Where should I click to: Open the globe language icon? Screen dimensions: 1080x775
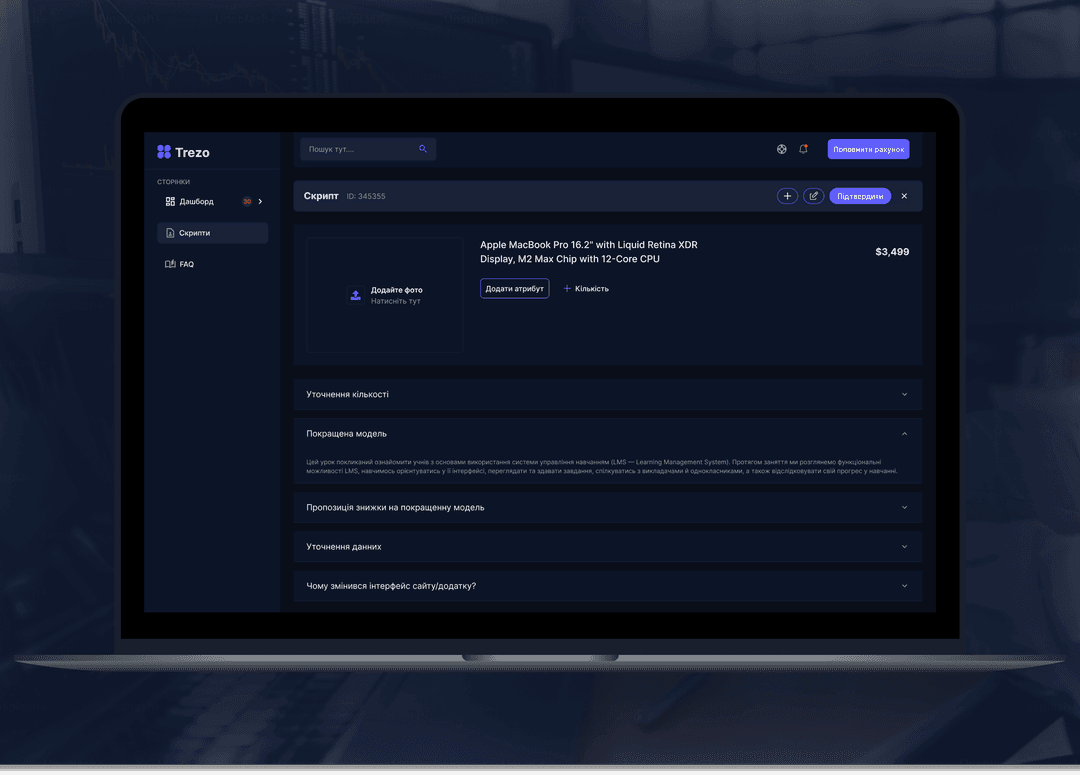point(782,149)
